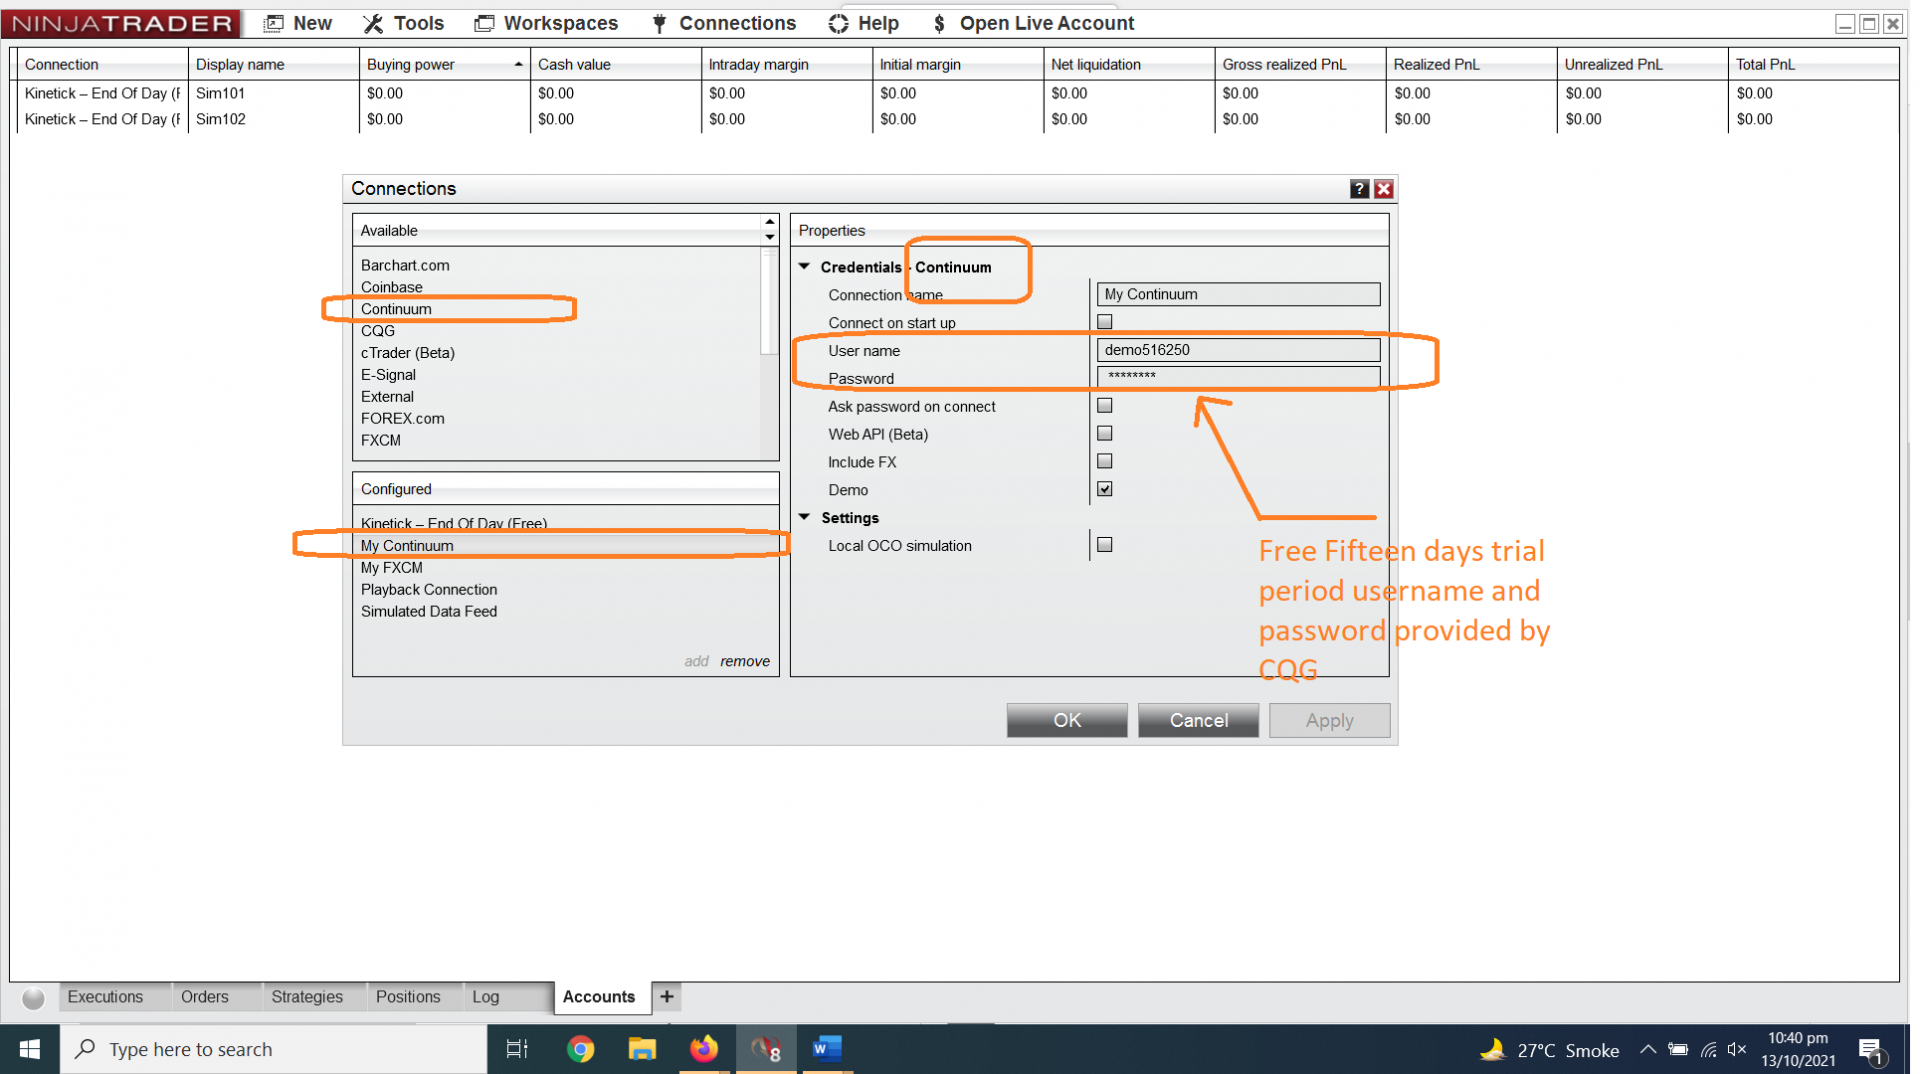The height and width of the screenshot is (1074, 1920).
Task: Click the Buying power column sort arrow
Action: [x=518, y=65]
